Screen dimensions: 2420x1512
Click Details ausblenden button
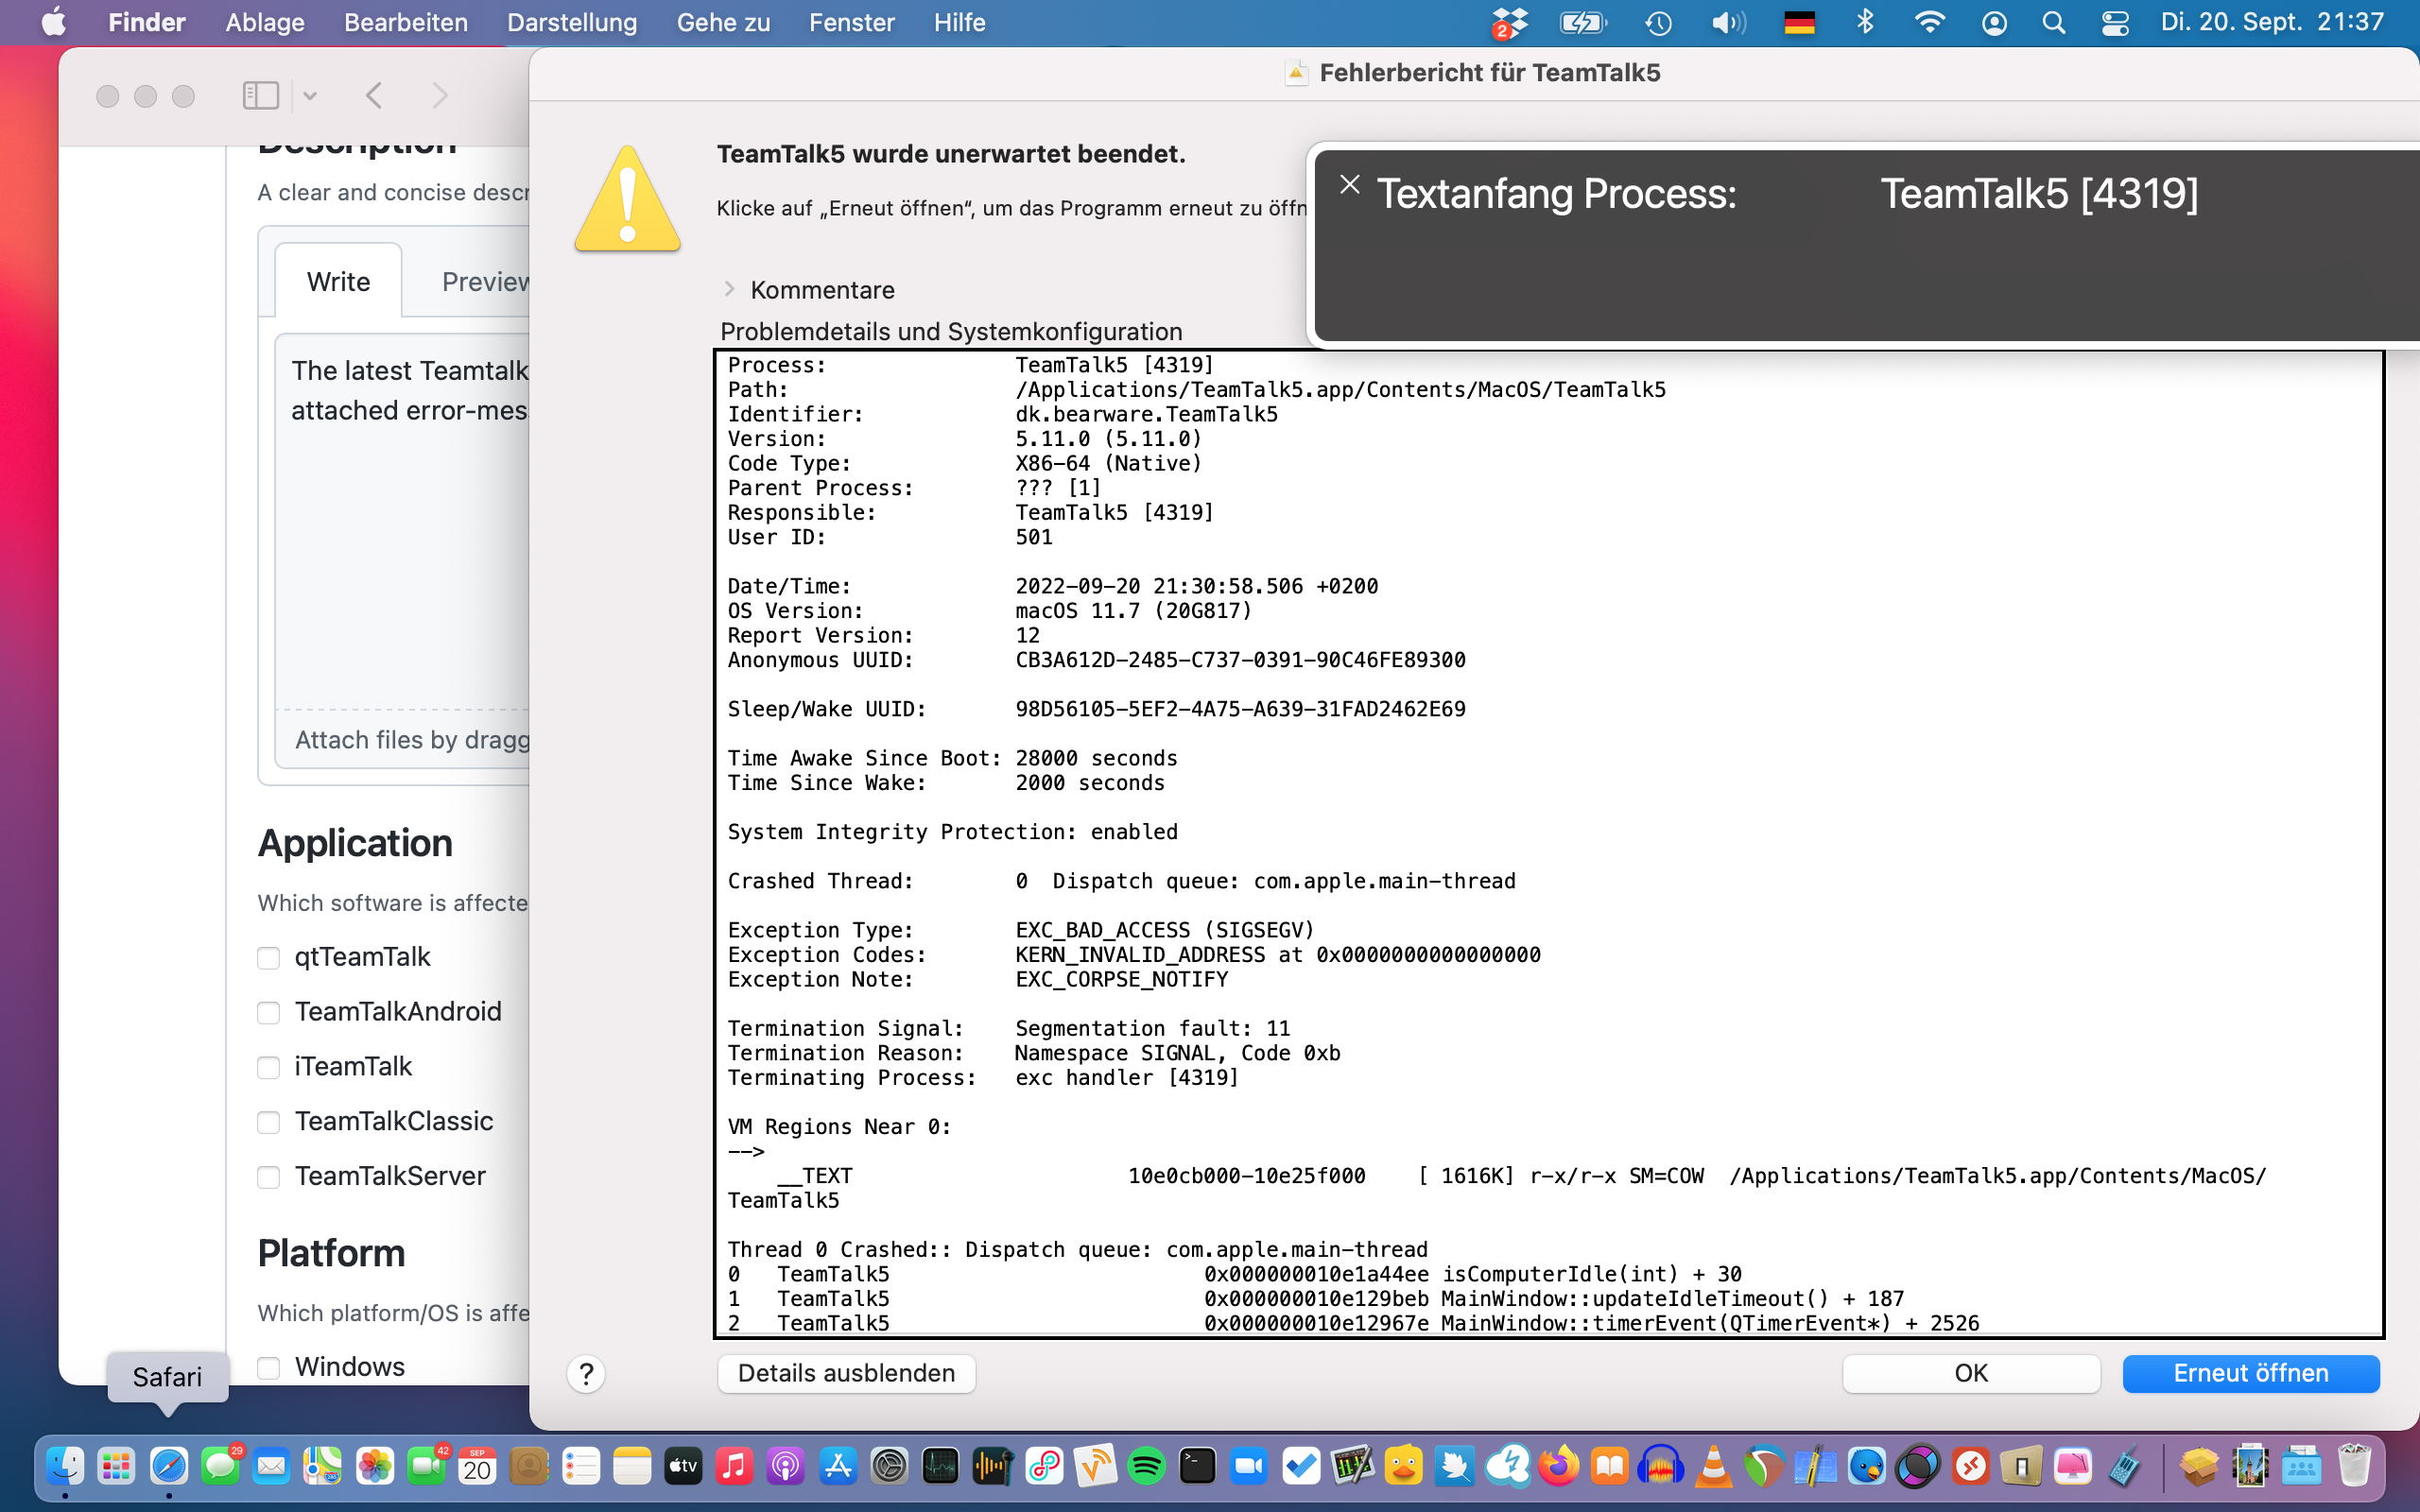[x=846, y=1373]
